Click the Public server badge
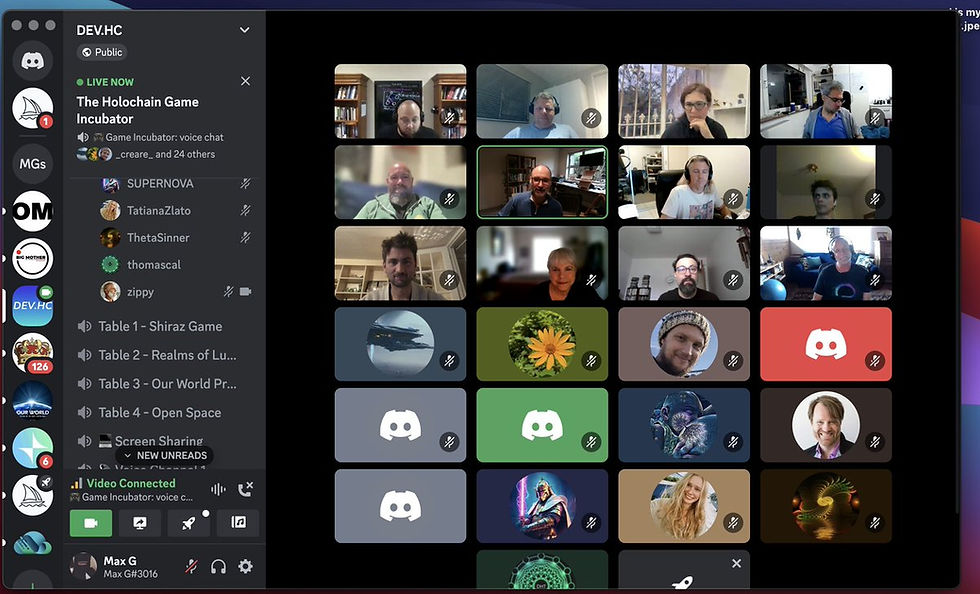Viewport: 980px width, 594px height. pyautogui.click(x=102, y=53)
